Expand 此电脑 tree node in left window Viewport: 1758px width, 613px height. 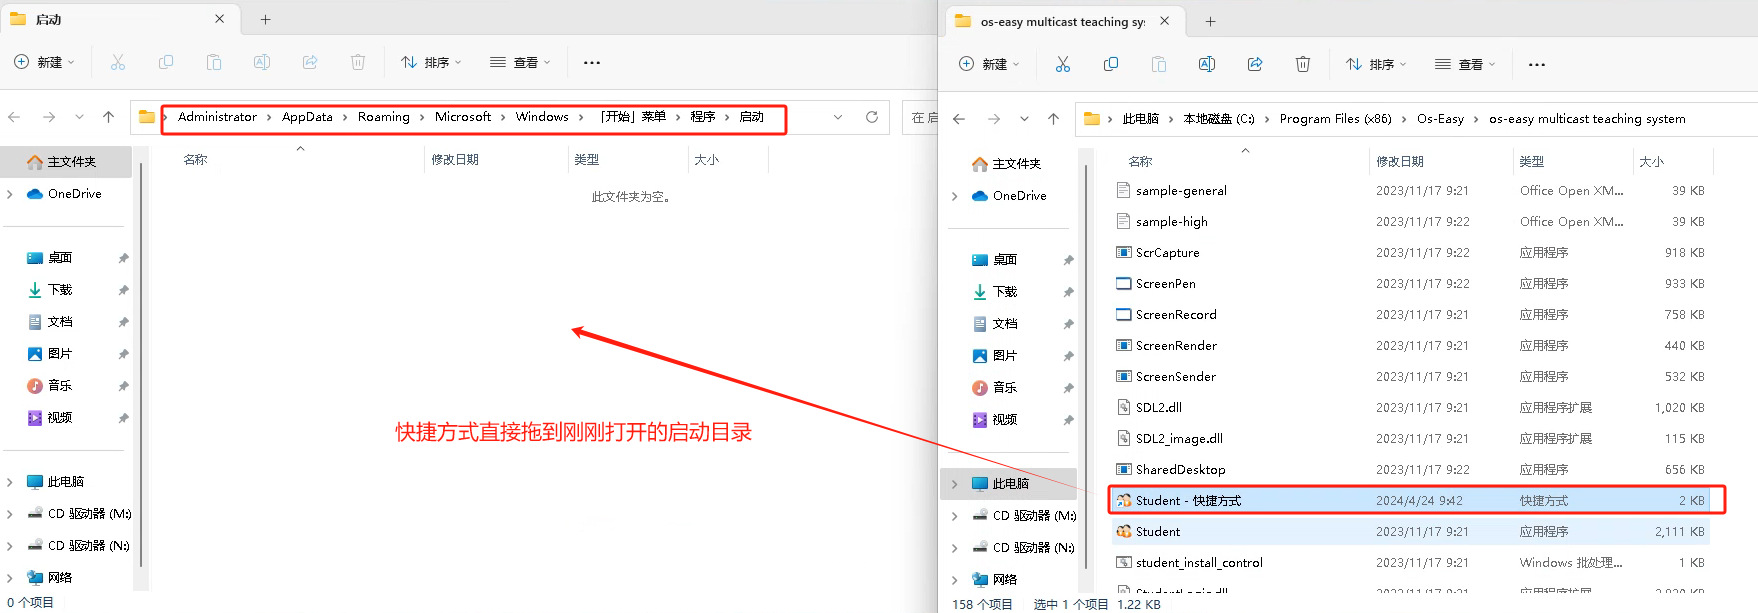[10, 482]
